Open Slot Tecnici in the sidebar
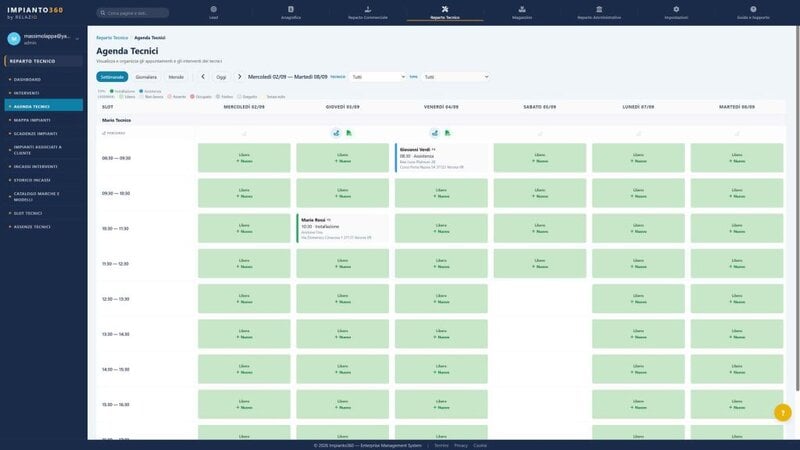800x450 pixels. [43, 213]
